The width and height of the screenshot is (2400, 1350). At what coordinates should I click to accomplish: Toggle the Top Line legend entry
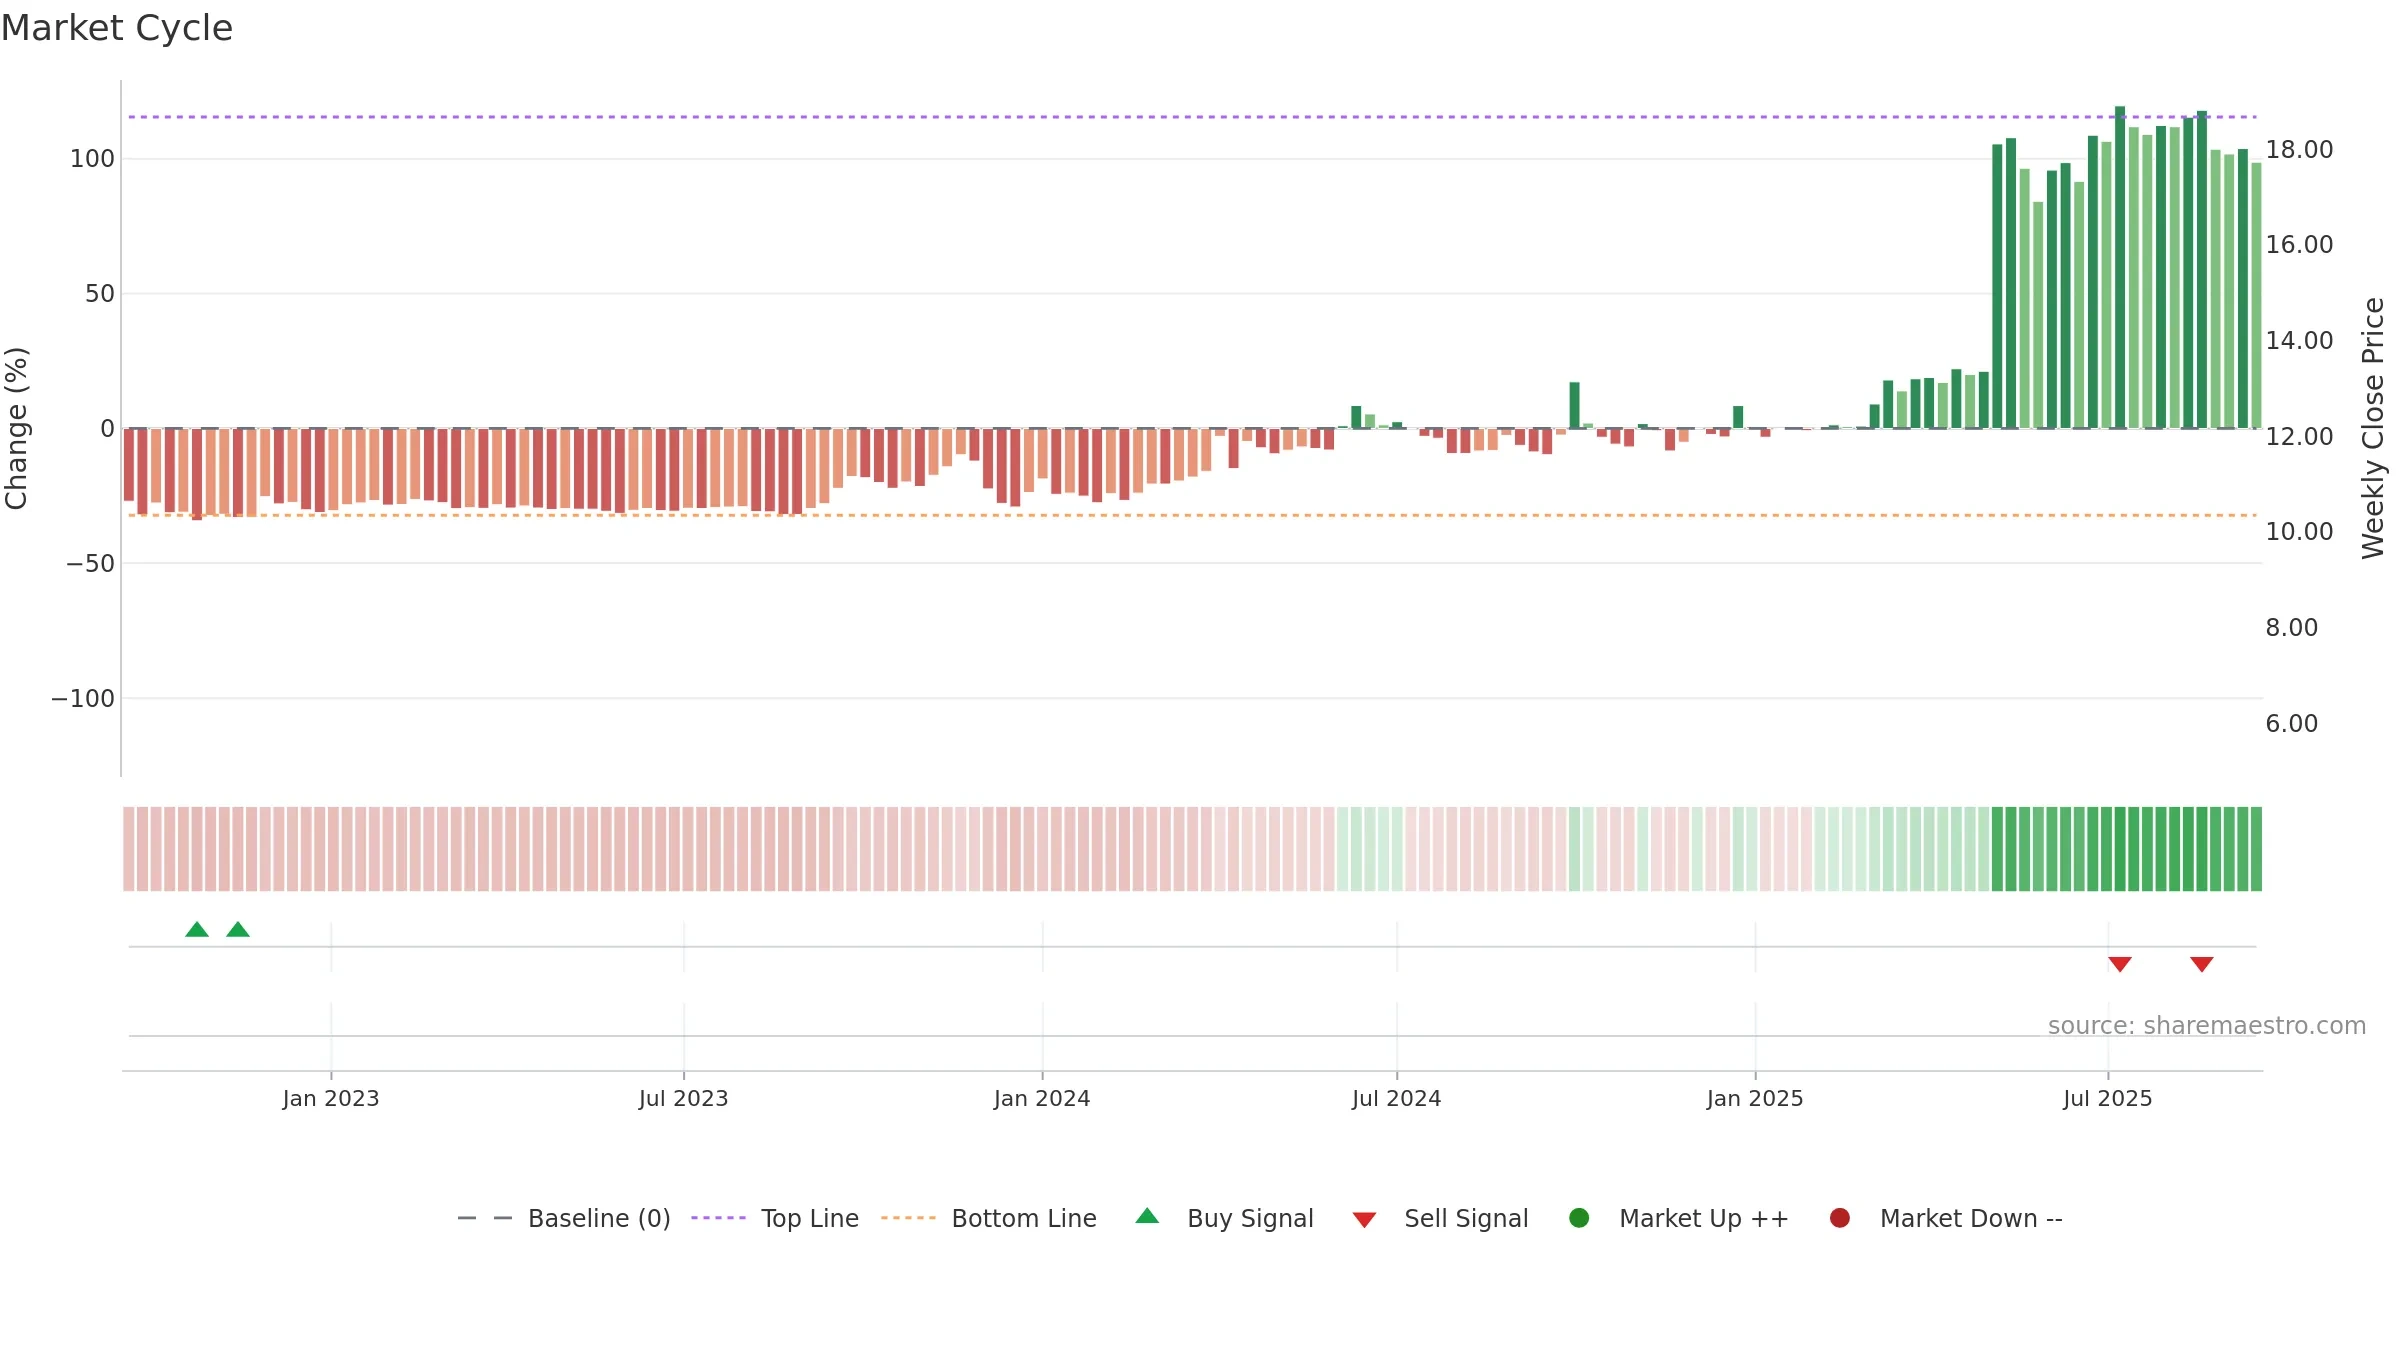[774, 1218]
